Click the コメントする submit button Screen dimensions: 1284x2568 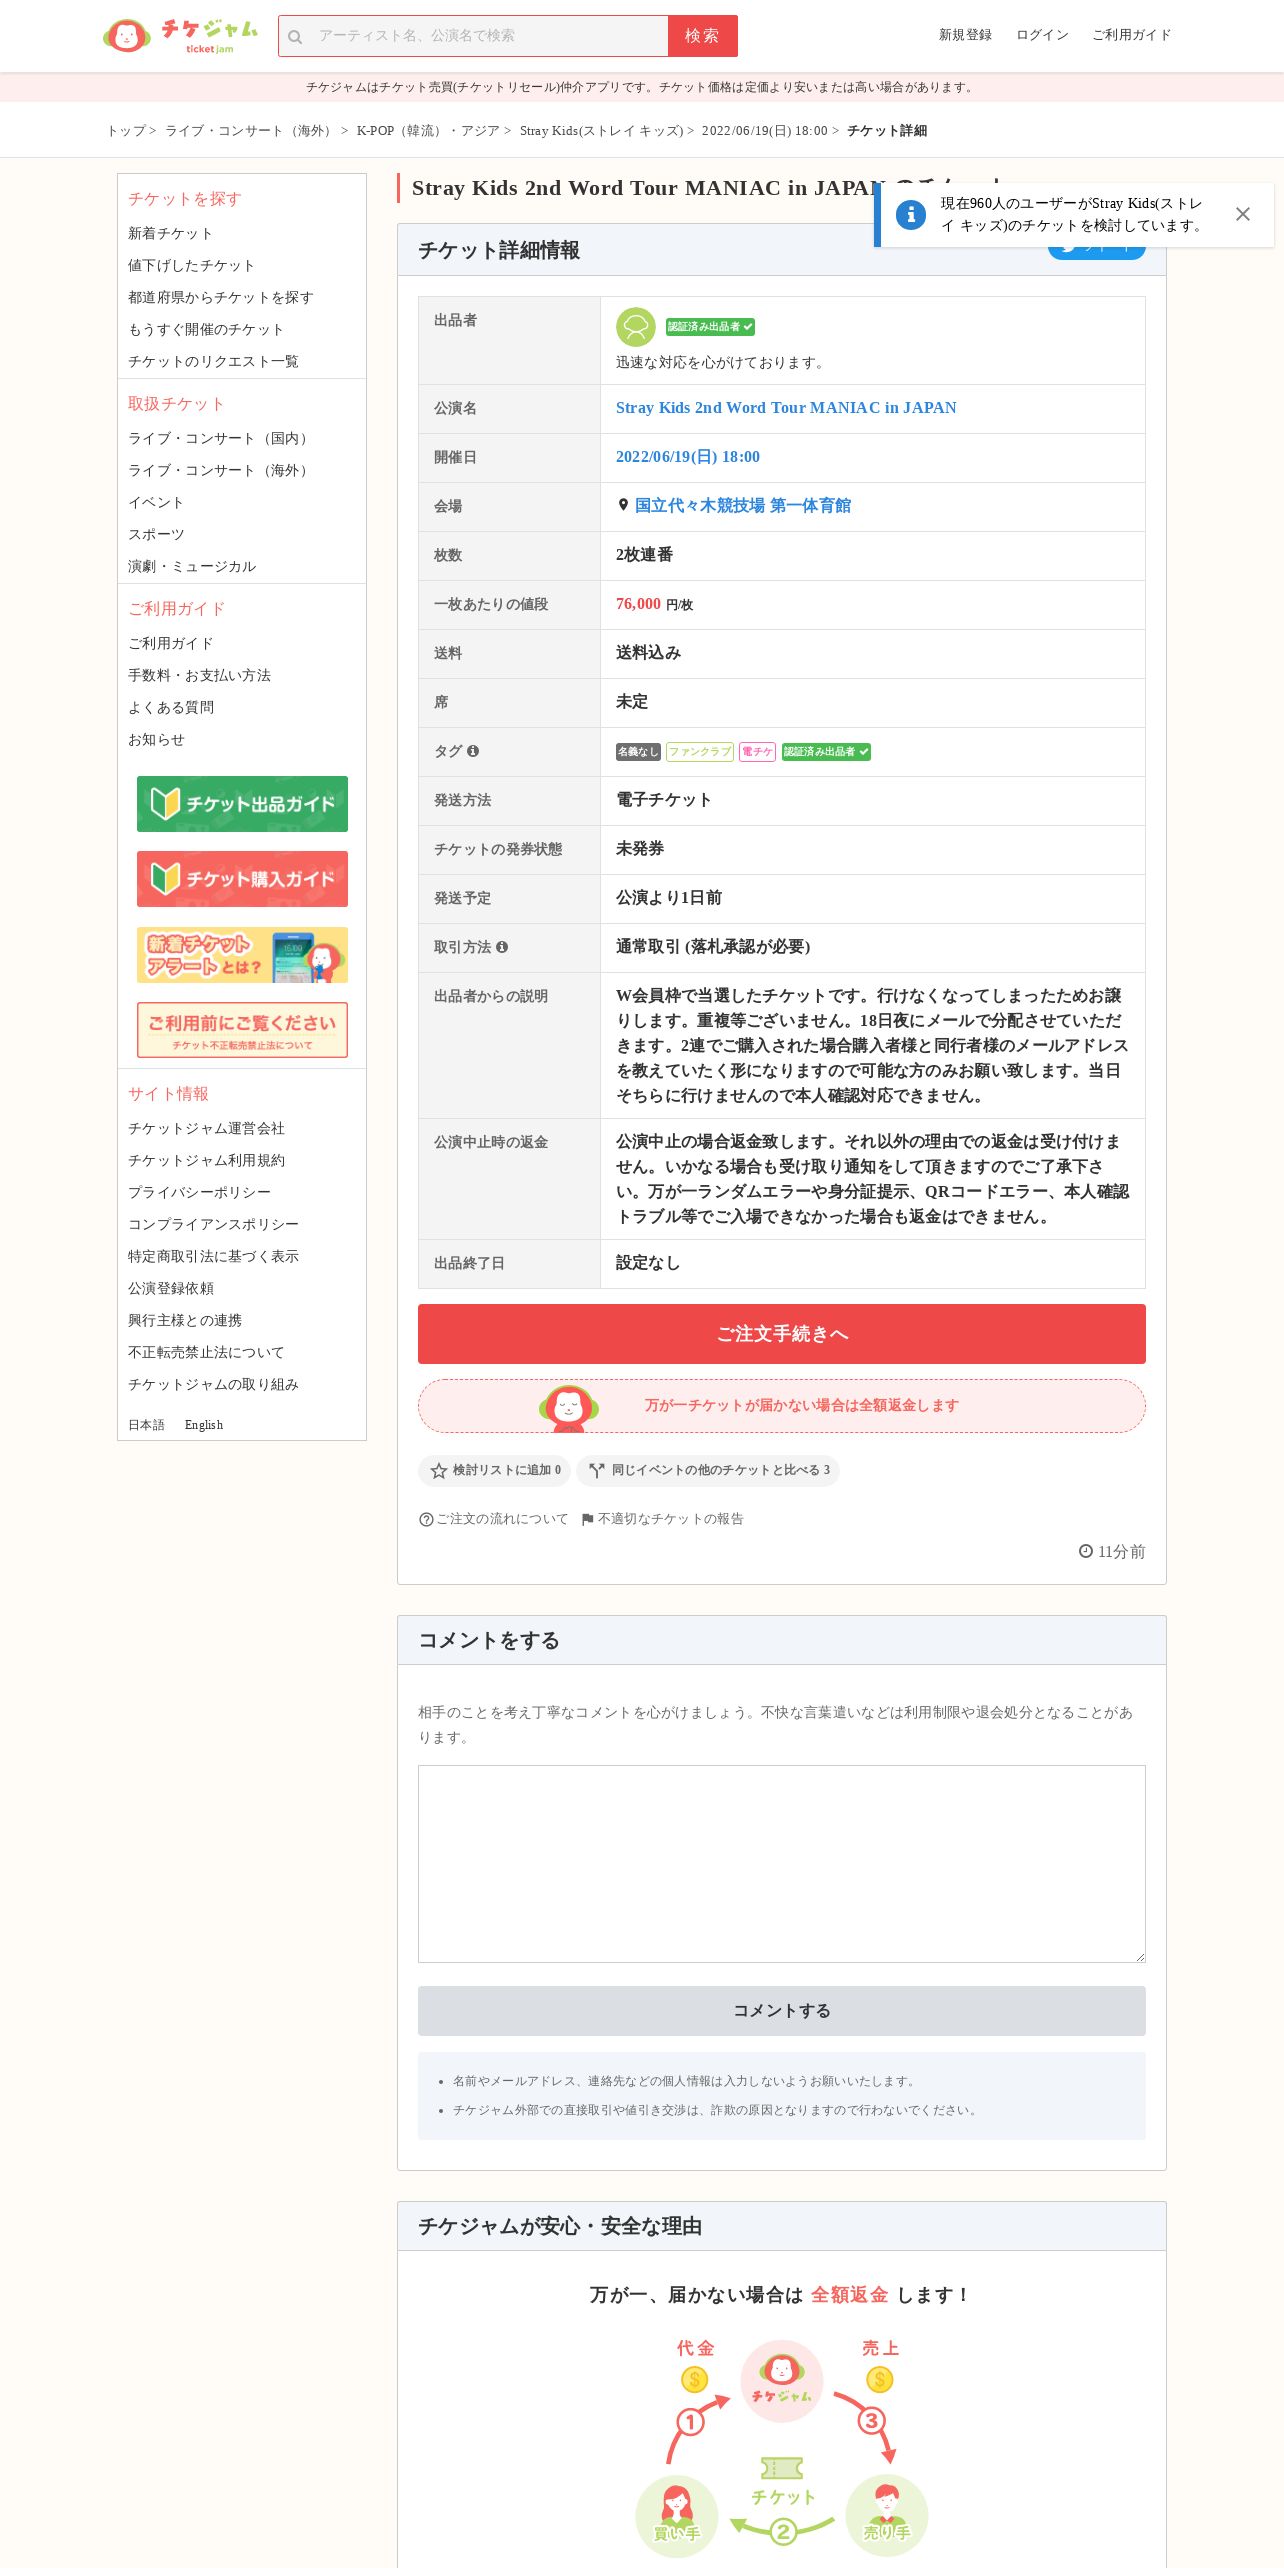[782, 2011]
